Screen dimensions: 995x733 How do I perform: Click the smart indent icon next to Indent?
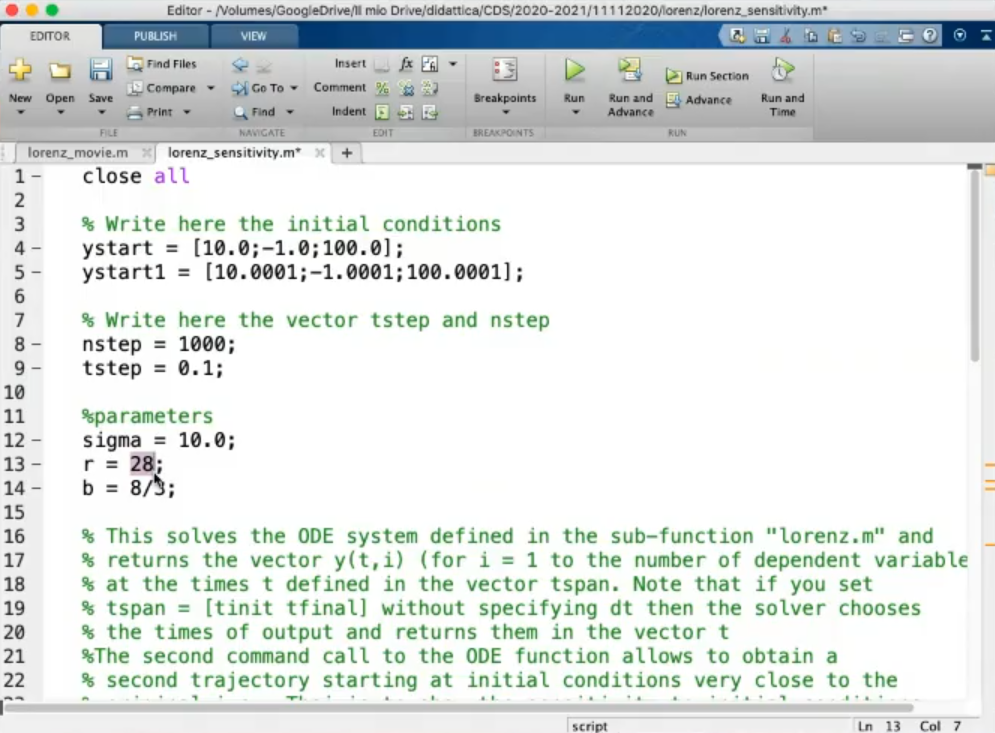(x=382, y=112)
